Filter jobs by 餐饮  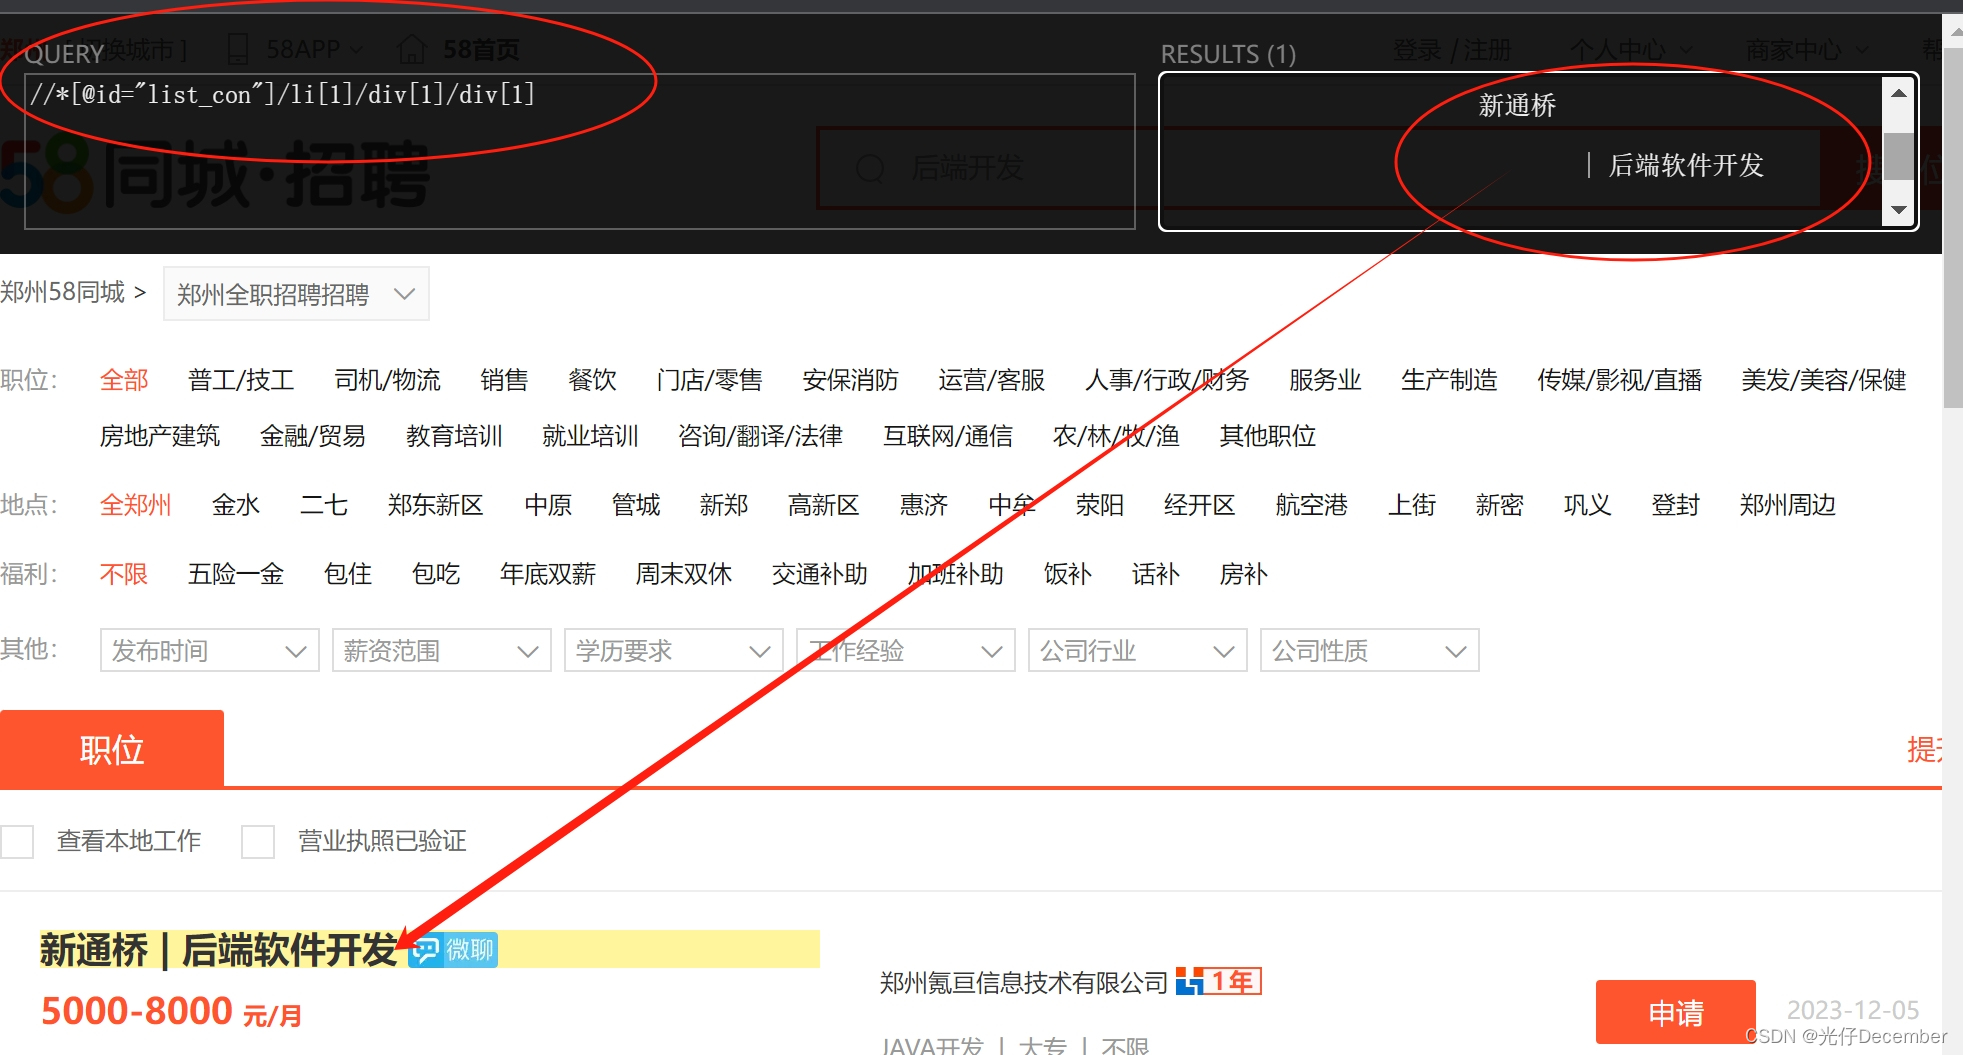tap(592, 380)
